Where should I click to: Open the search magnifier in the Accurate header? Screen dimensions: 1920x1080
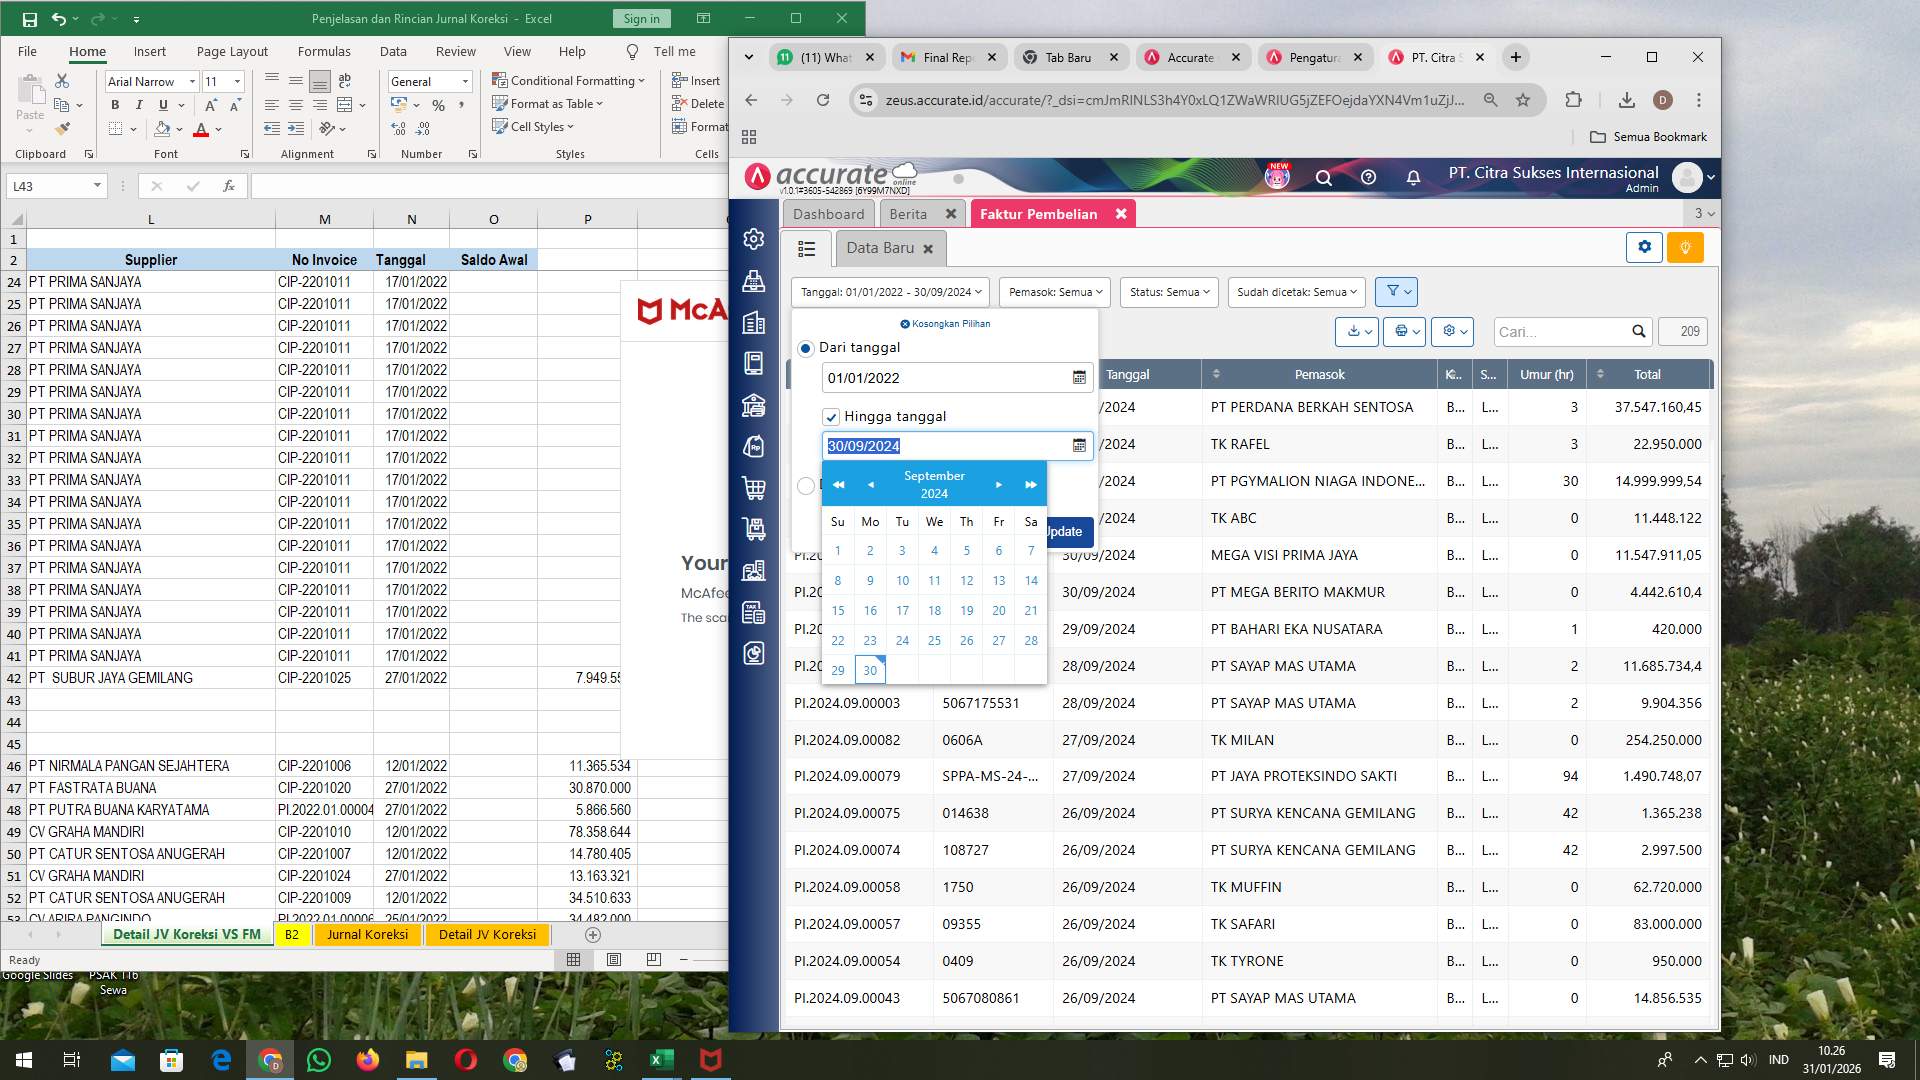pos(1324,177)
